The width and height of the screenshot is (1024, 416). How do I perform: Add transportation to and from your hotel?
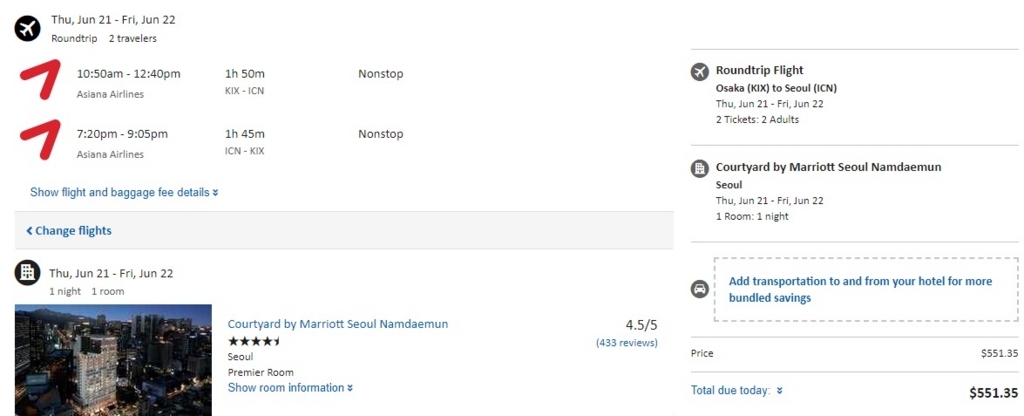[x=860, y=289]
